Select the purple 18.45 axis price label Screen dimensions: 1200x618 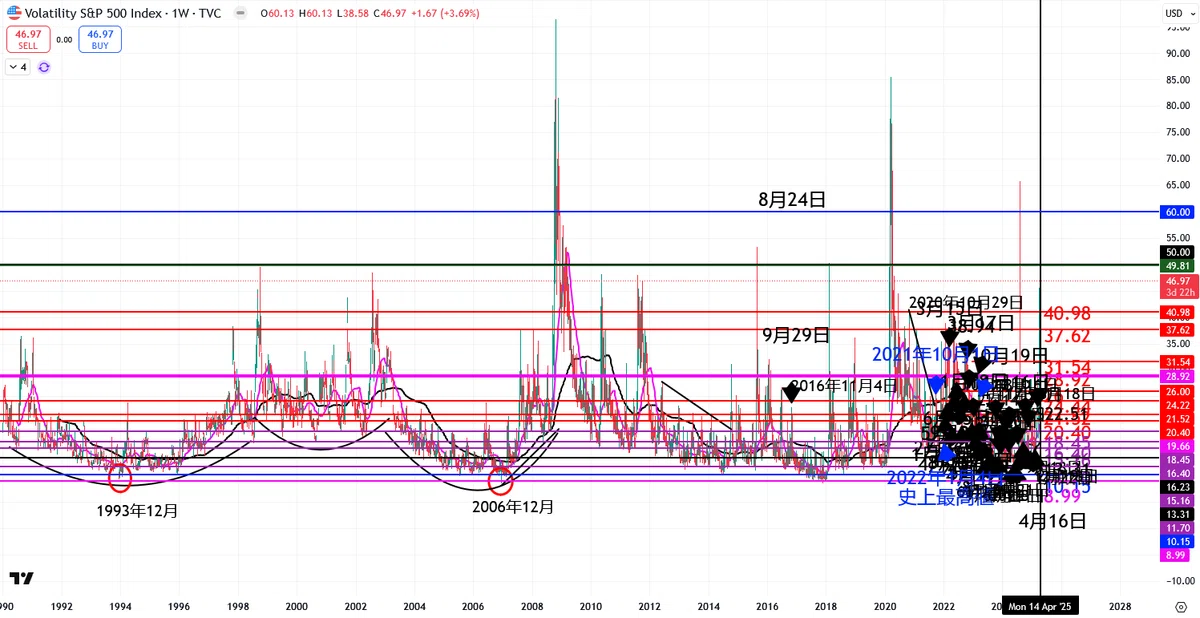coord(1177,459)
